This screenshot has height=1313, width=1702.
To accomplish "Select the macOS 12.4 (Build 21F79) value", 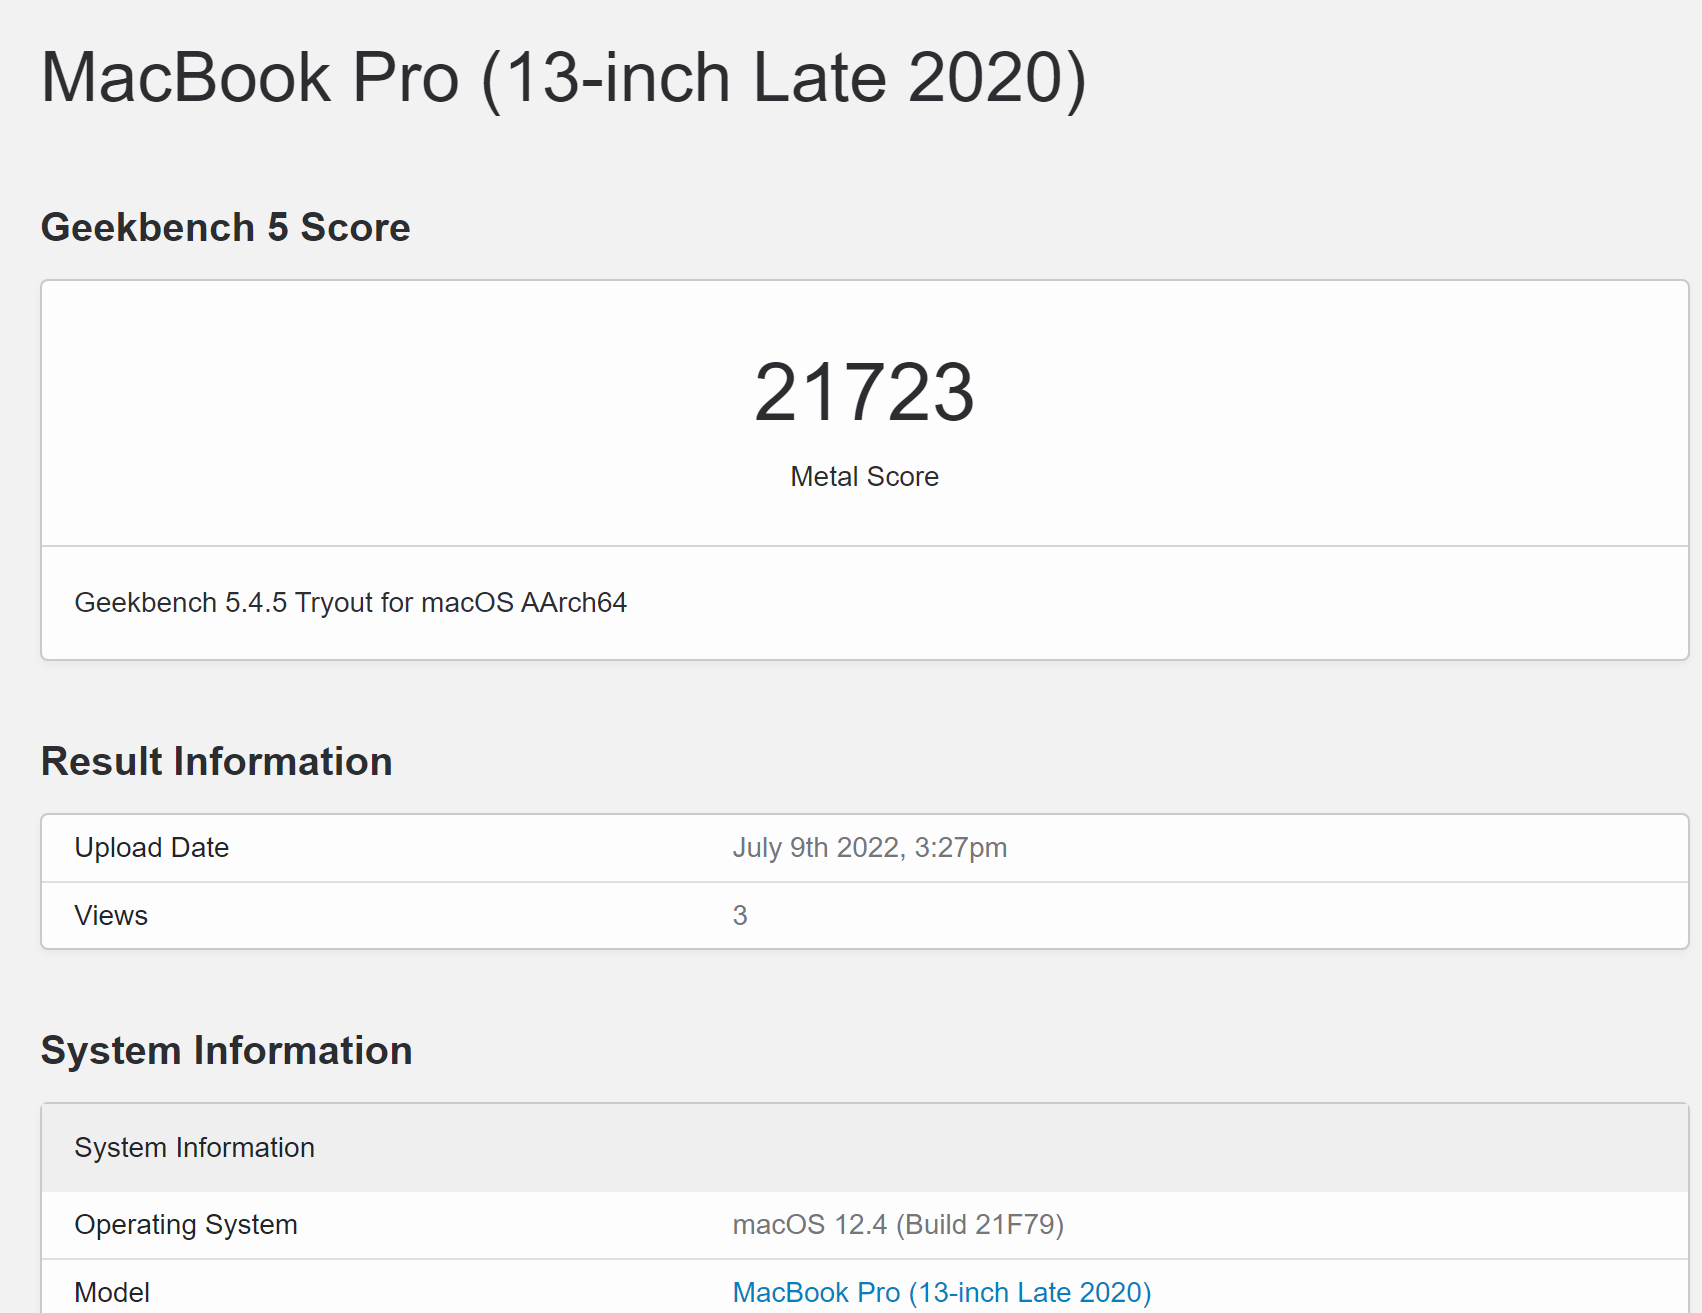I will pyautogui.click(x=898, y=1224).
